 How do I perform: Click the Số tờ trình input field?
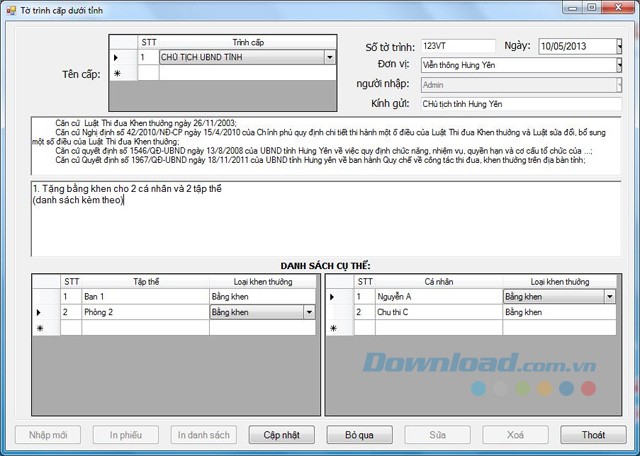[457, 46]
